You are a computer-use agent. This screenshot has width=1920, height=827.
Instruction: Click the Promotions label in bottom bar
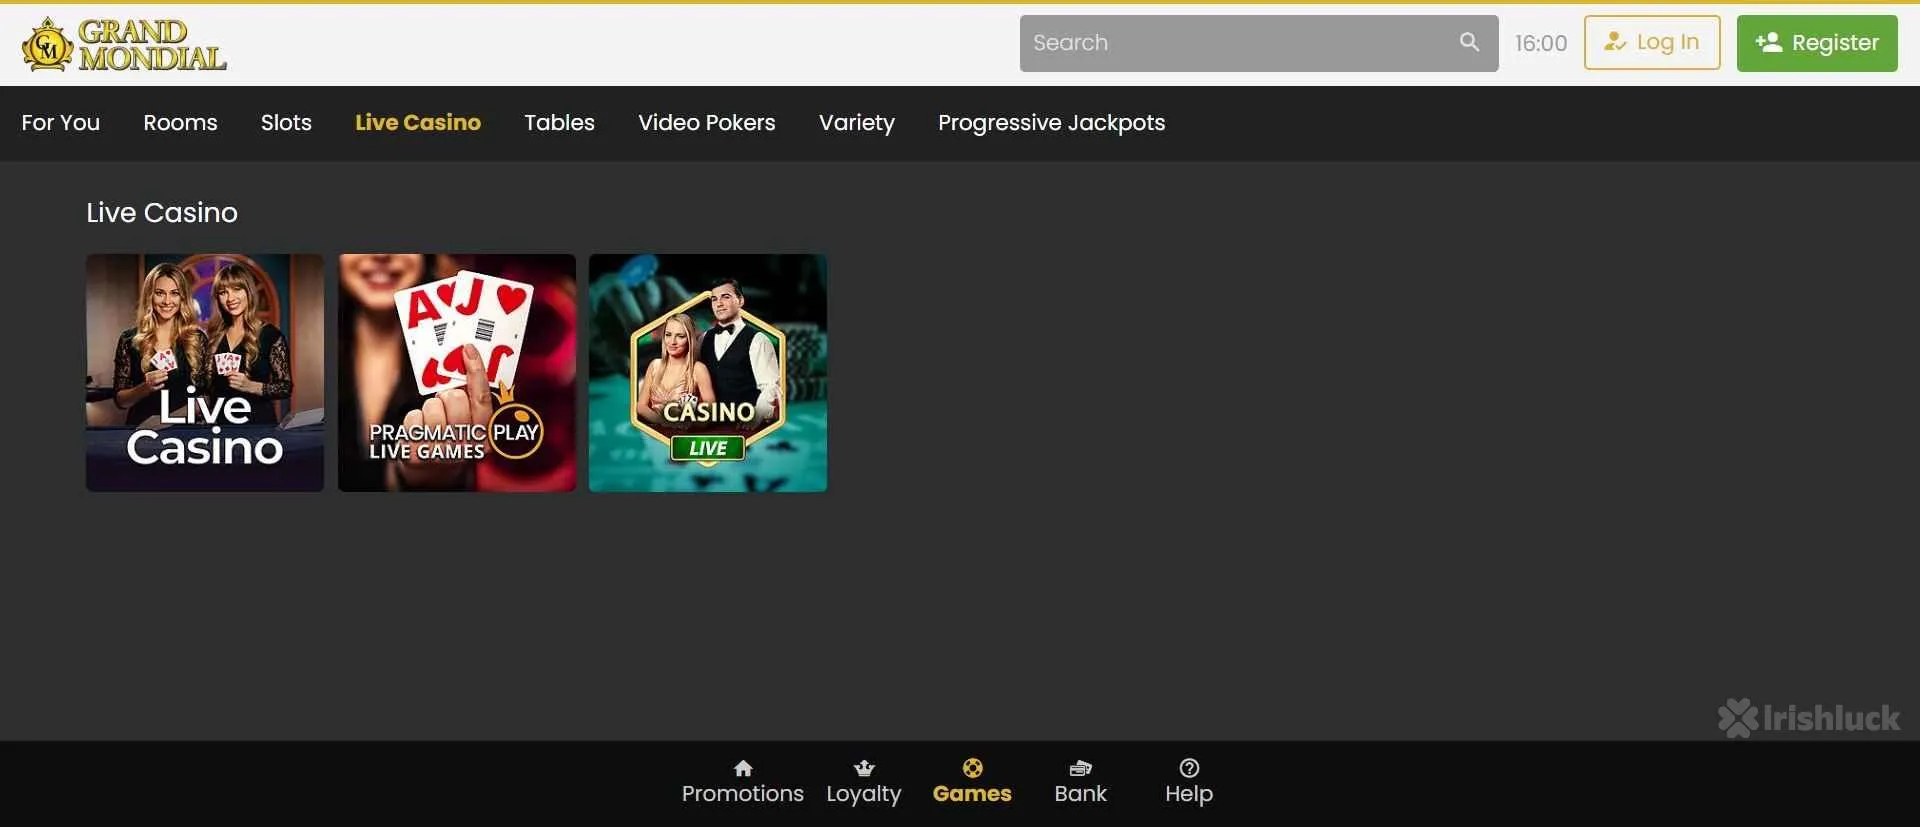743,794
